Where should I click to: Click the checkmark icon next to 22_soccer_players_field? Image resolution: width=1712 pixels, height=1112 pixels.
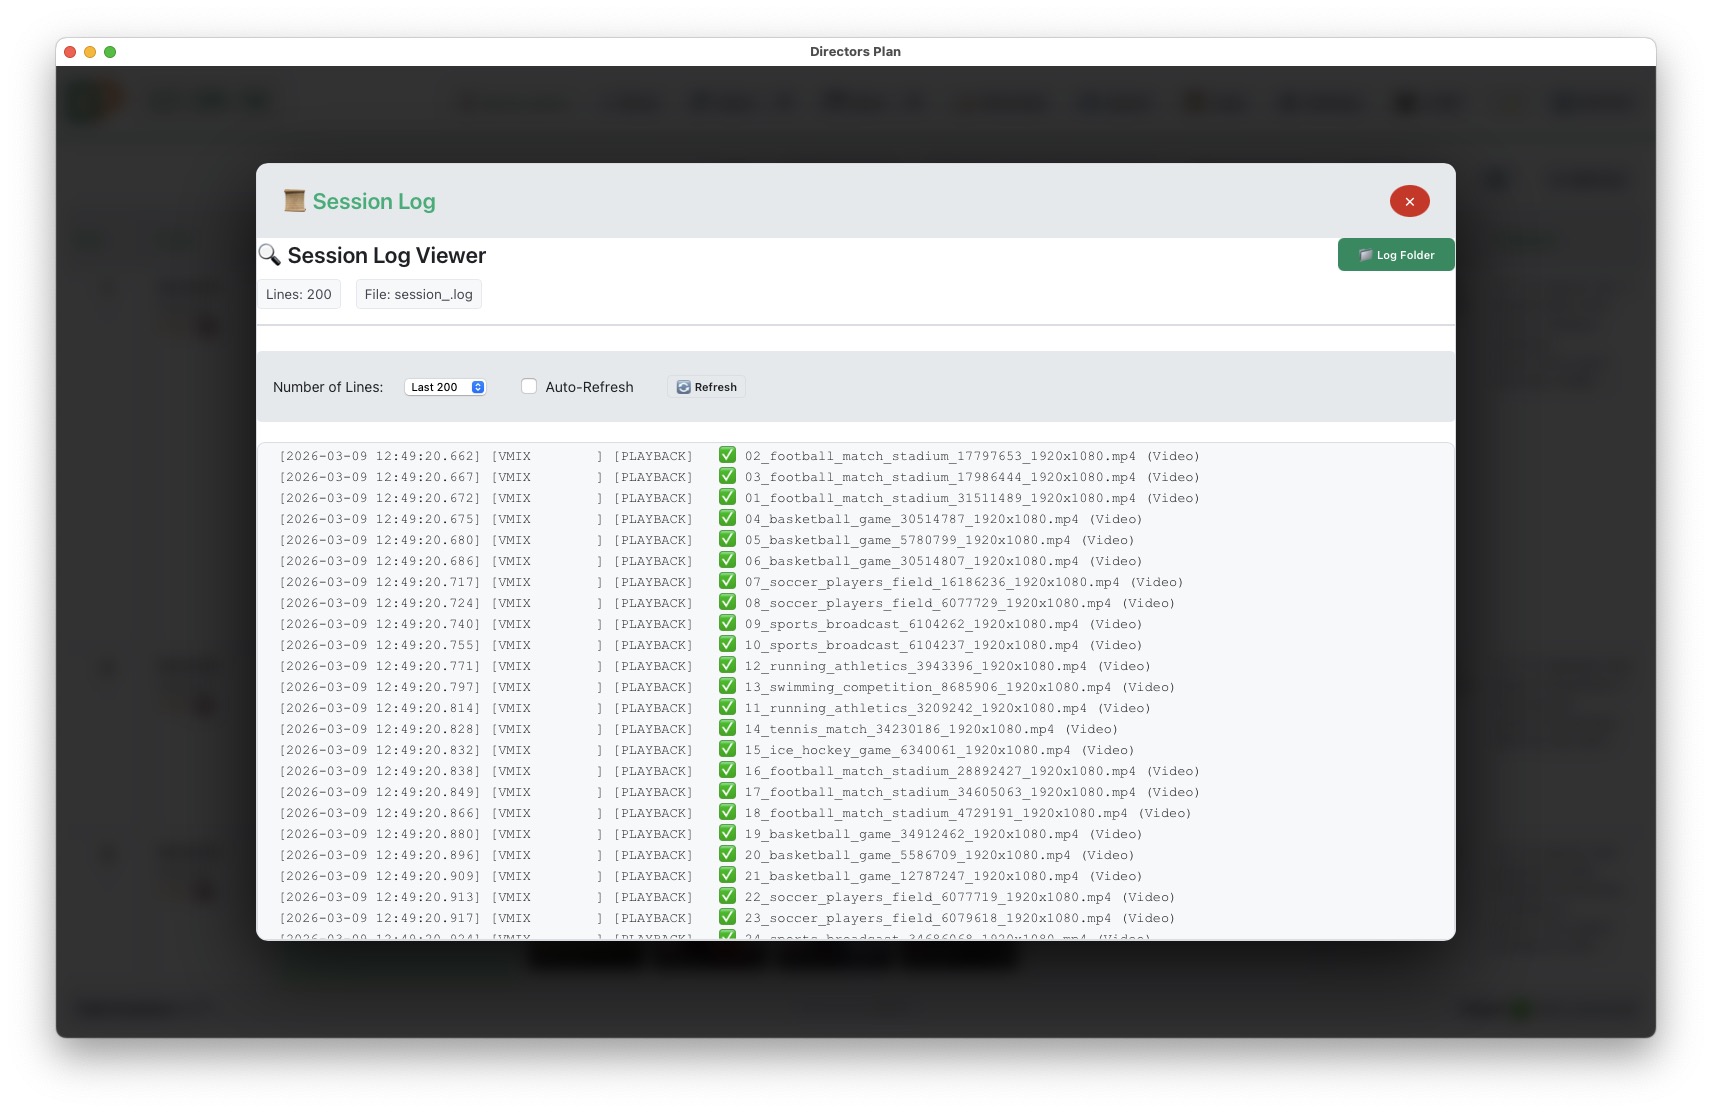coord(727,896)
